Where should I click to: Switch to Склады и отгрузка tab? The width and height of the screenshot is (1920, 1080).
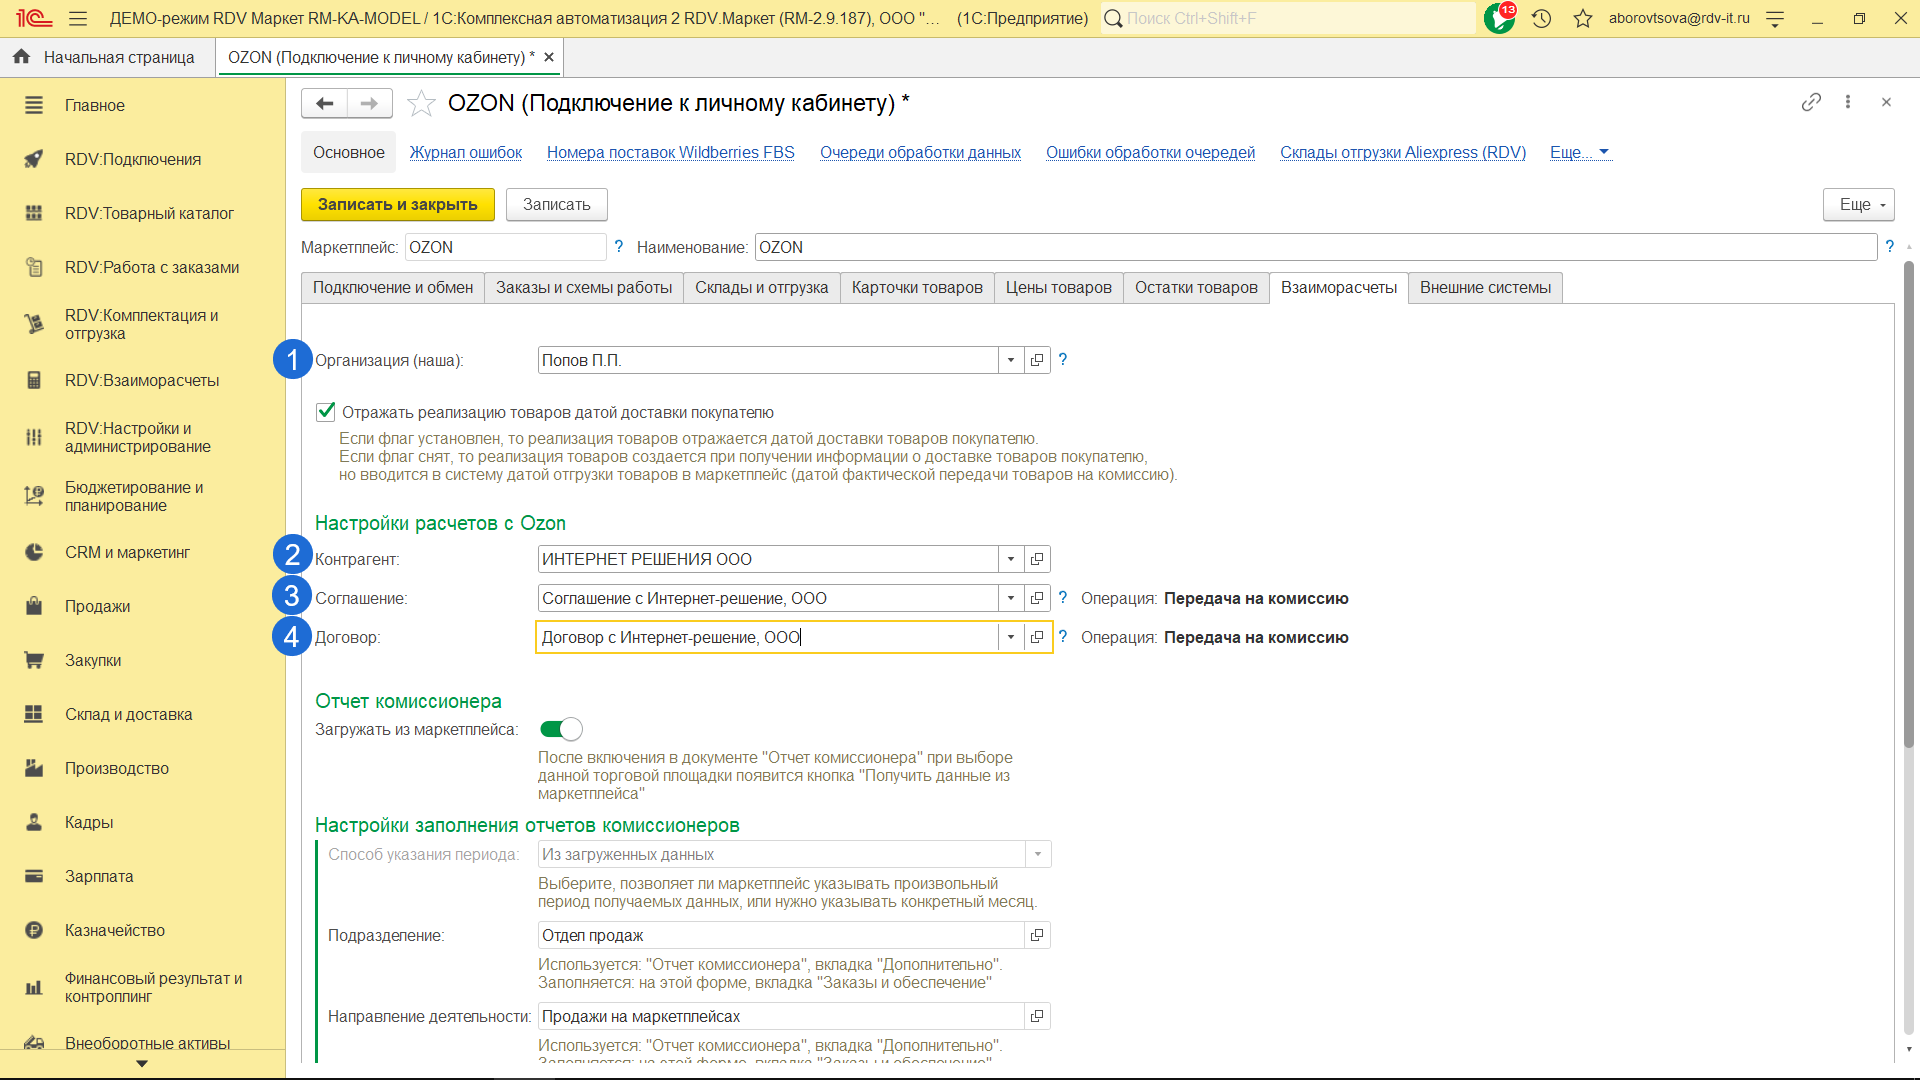(x=761, y=288)
